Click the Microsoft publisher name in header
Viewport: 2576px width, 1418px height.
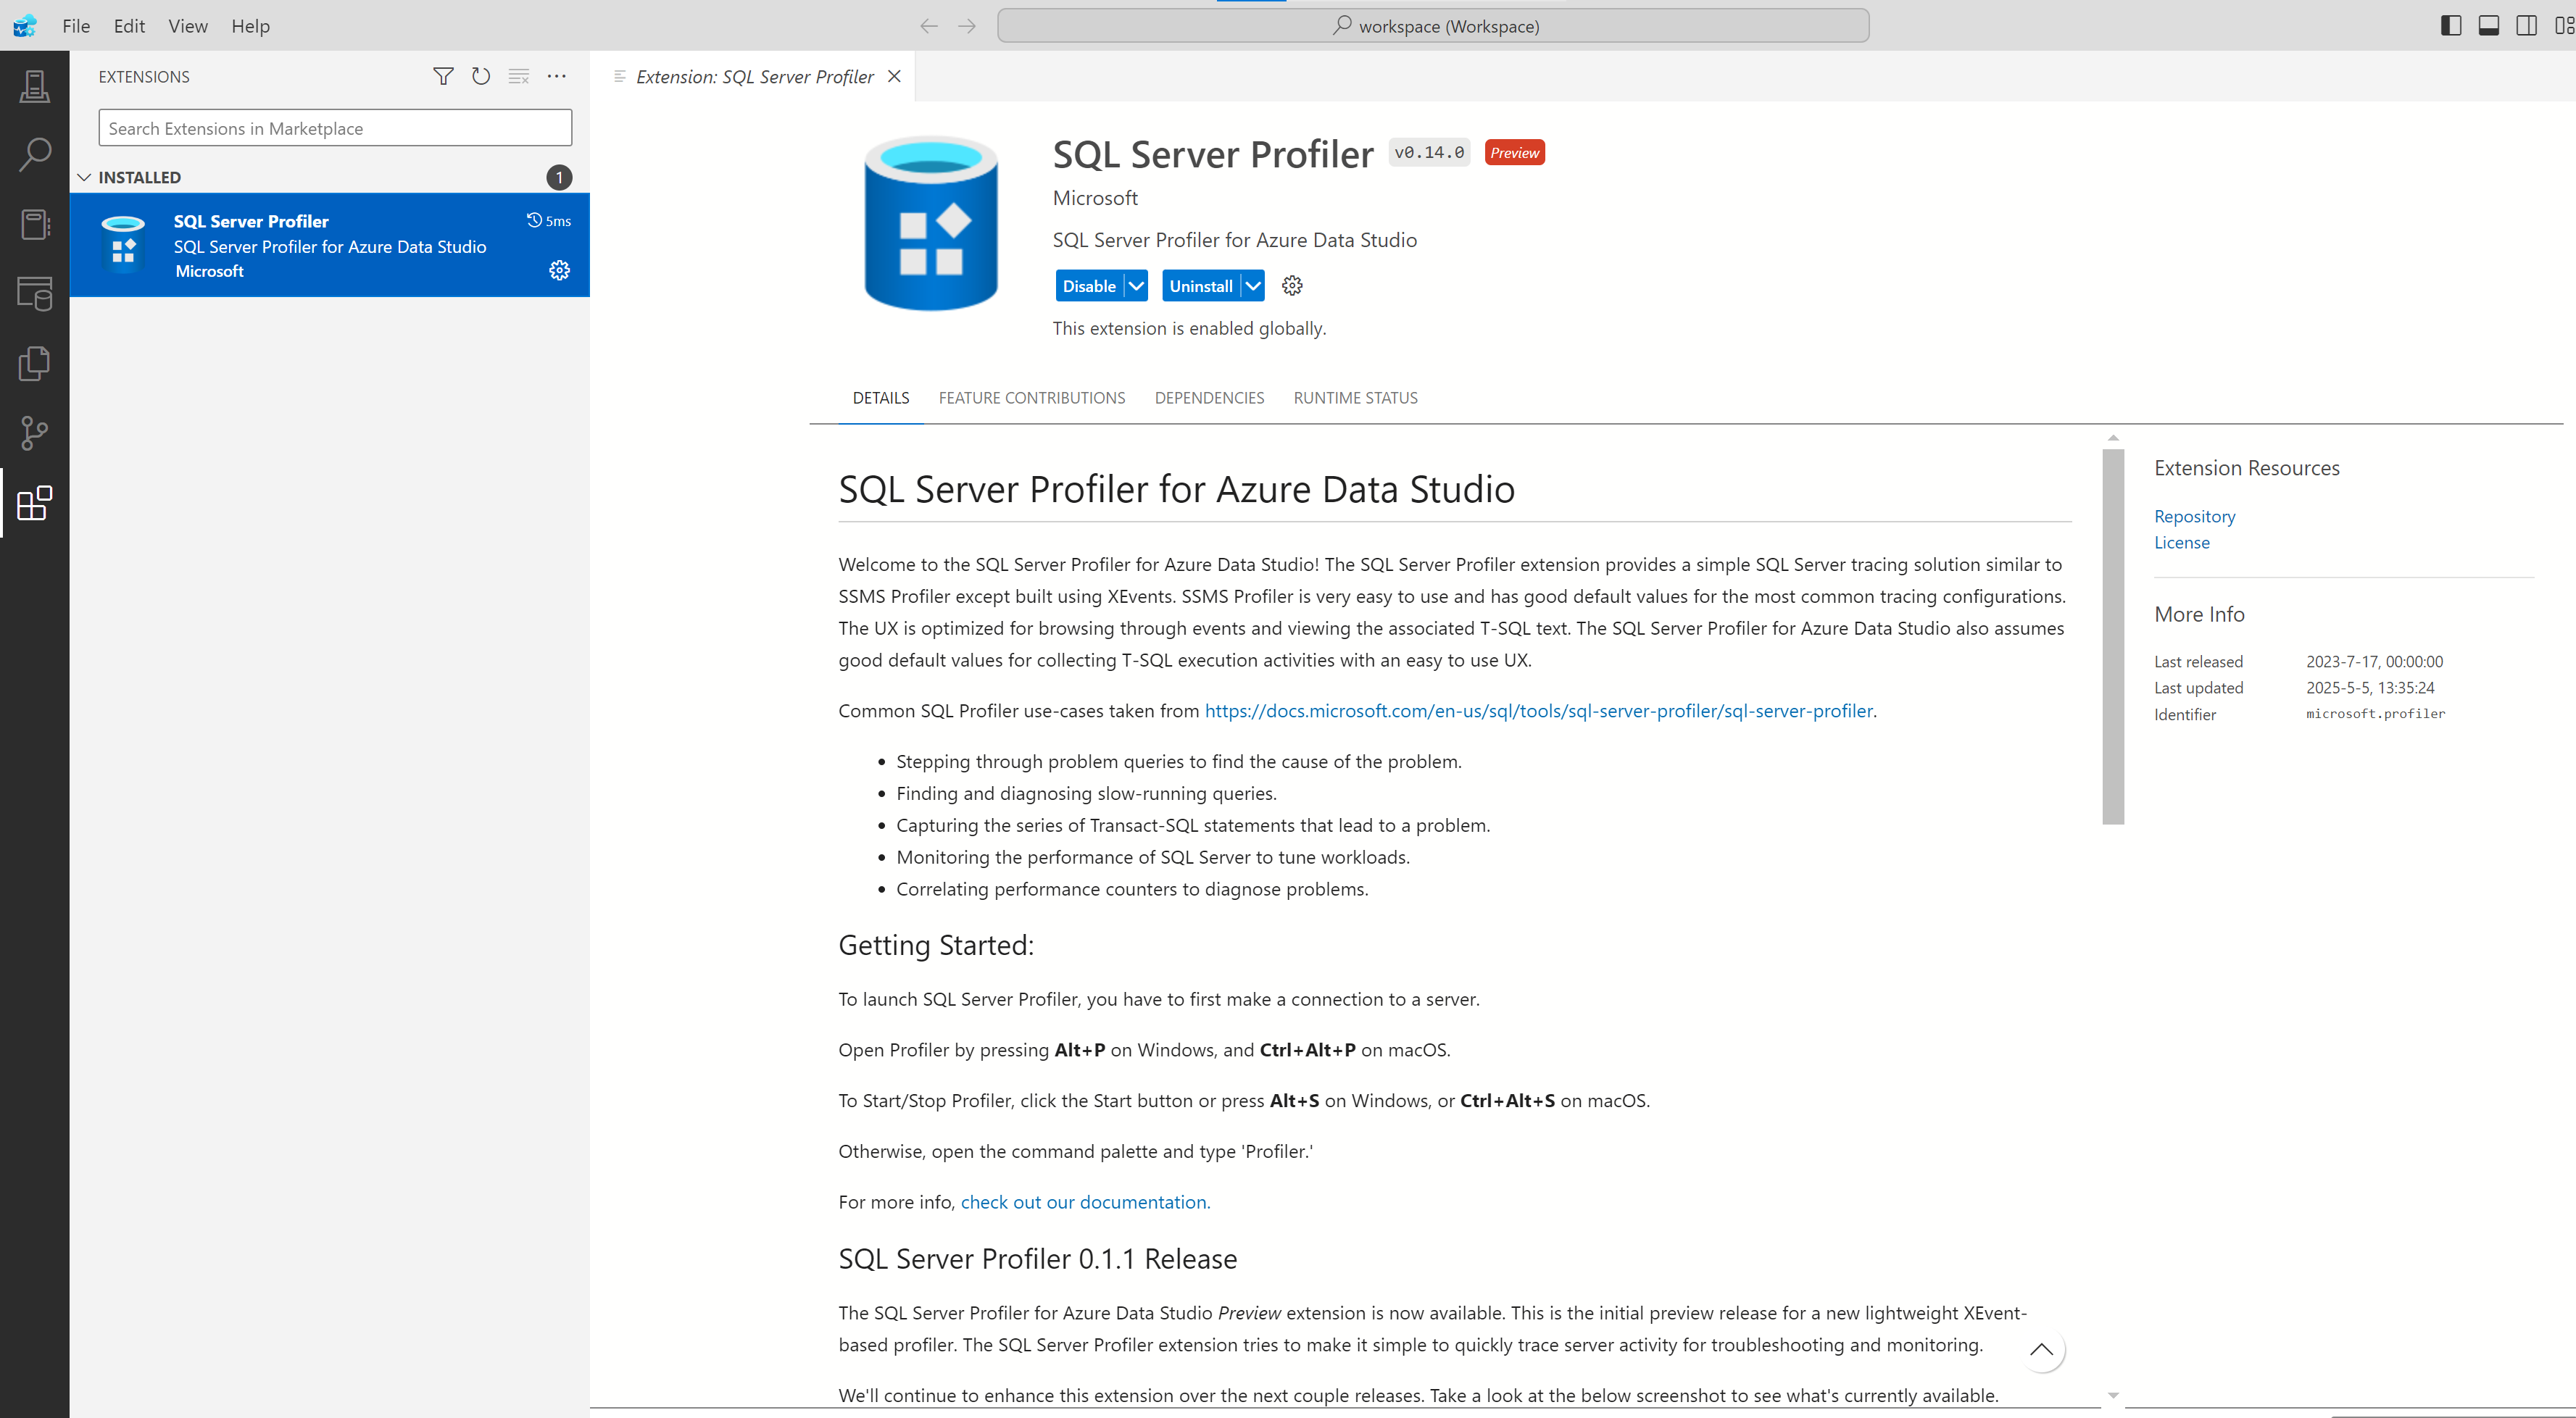point(1095,198)
